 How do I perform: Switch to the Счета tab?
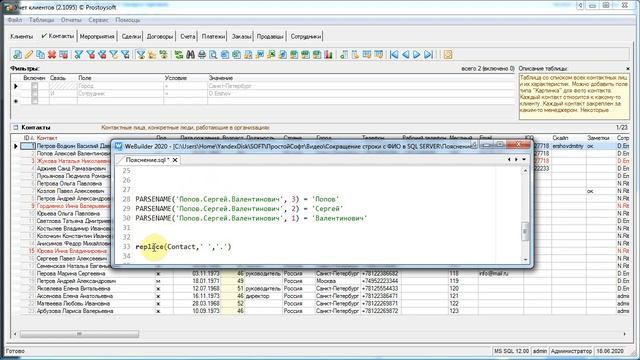tap(188, 36)
